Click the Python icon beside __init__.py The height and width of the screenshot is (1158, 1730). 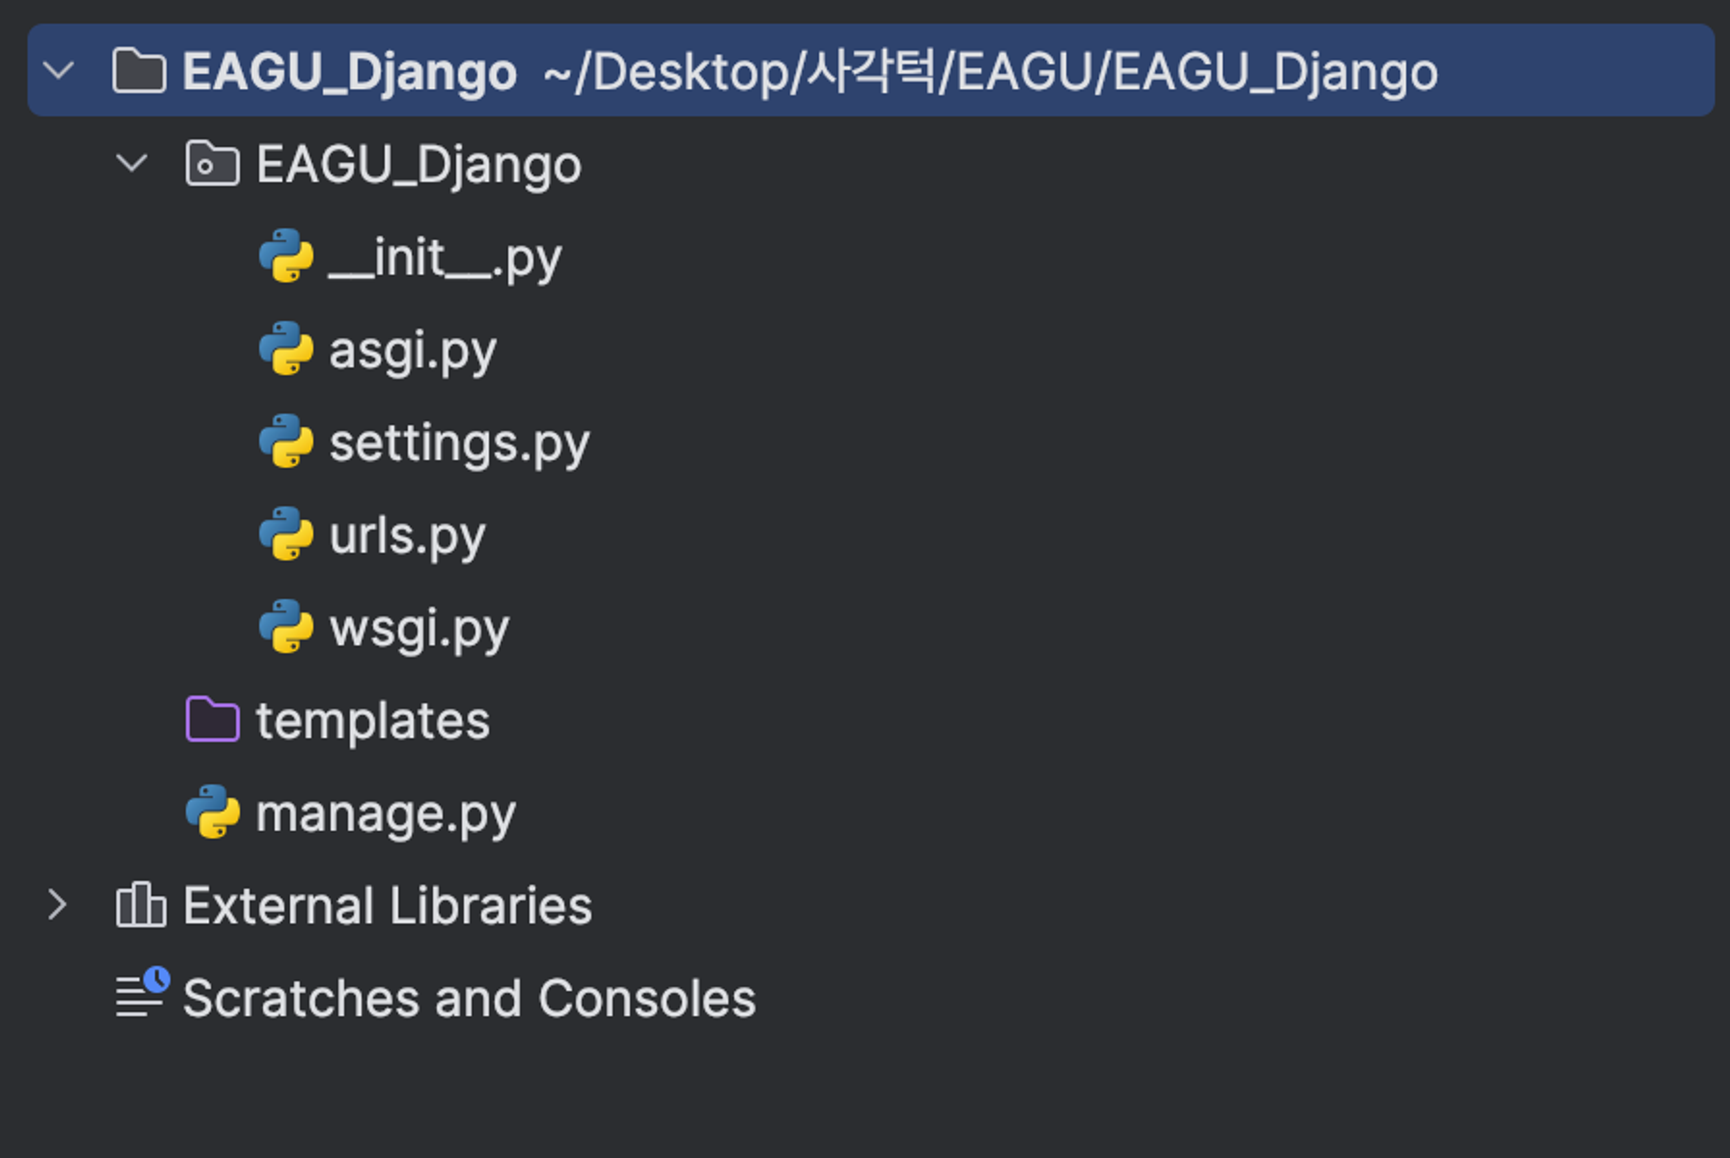(286, 256)
